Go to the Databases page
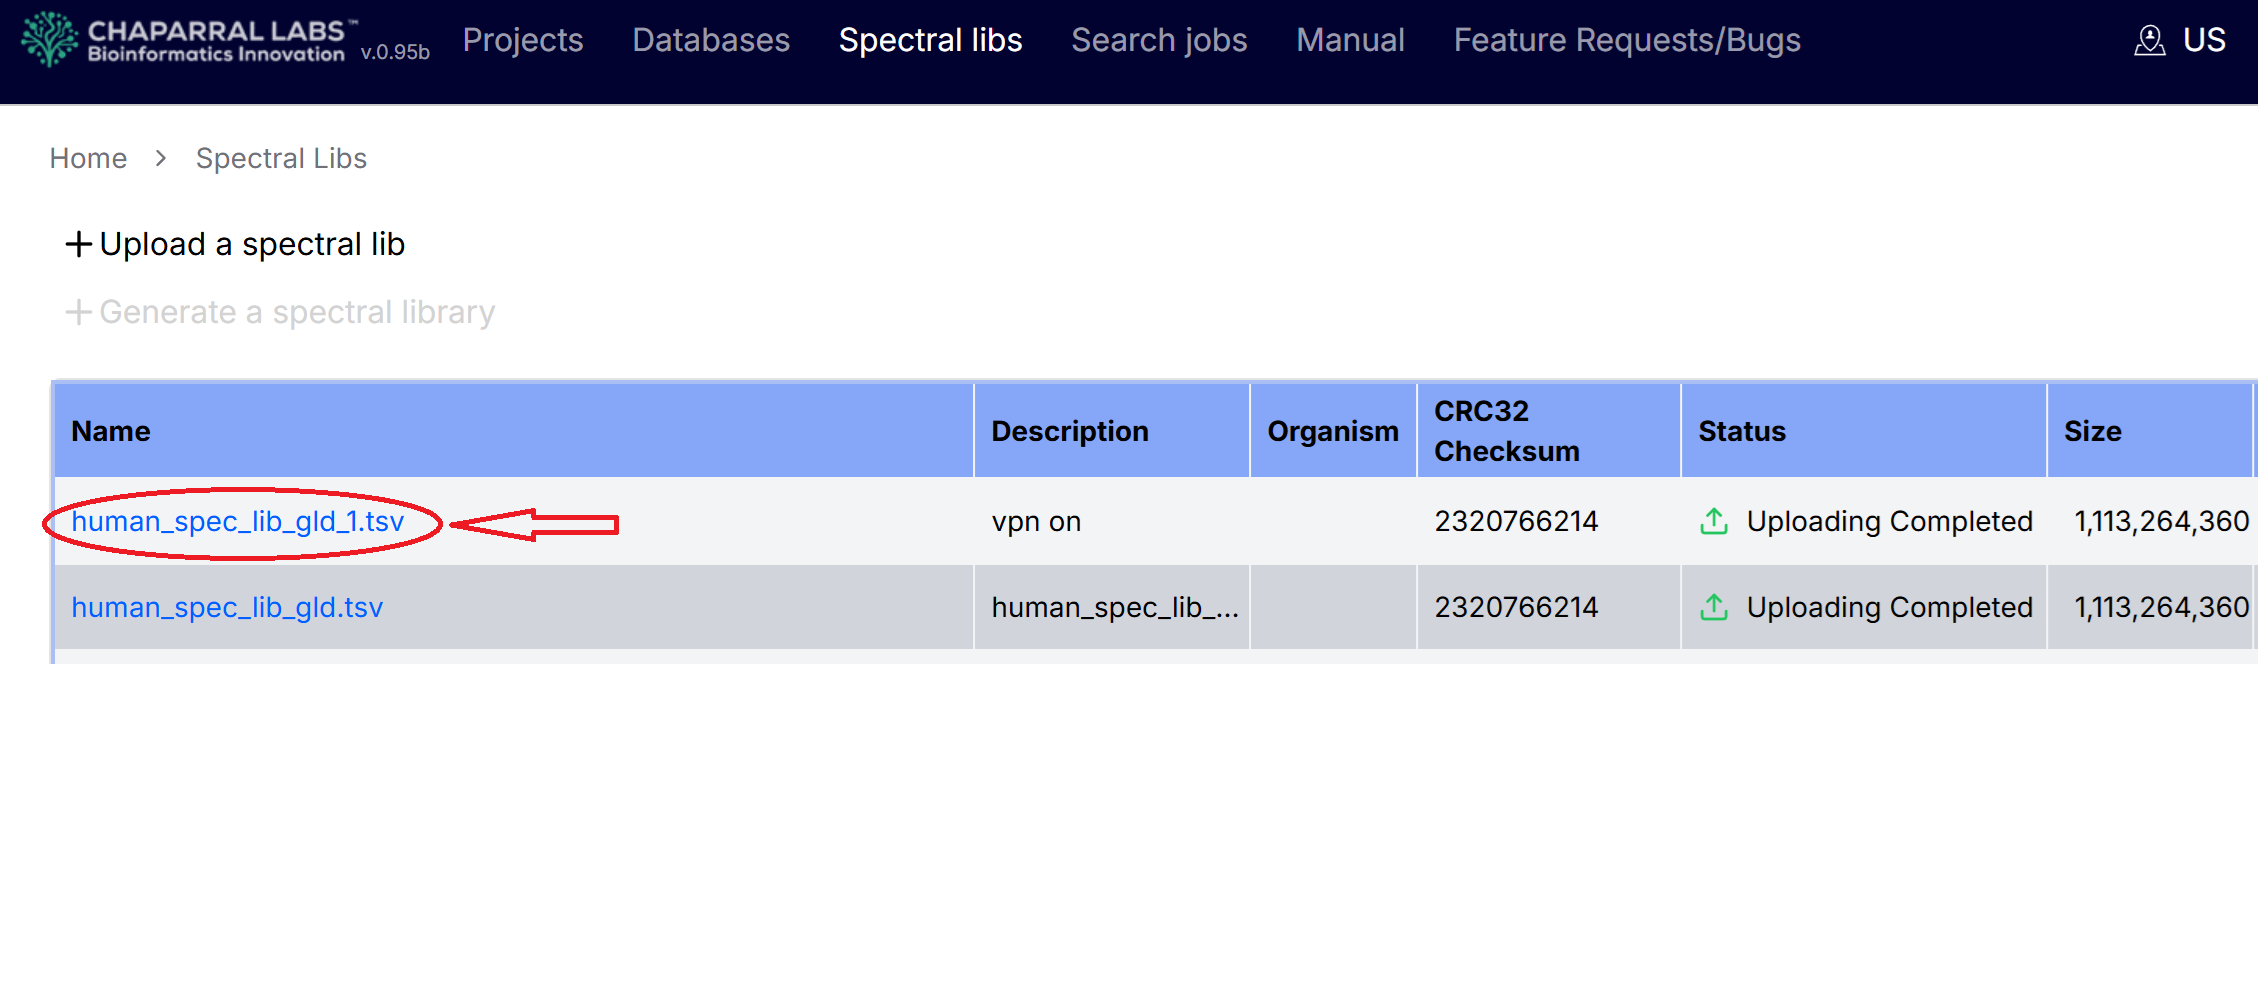The width and height of the screenshot is (2258, 986). (x=710, y=40)
